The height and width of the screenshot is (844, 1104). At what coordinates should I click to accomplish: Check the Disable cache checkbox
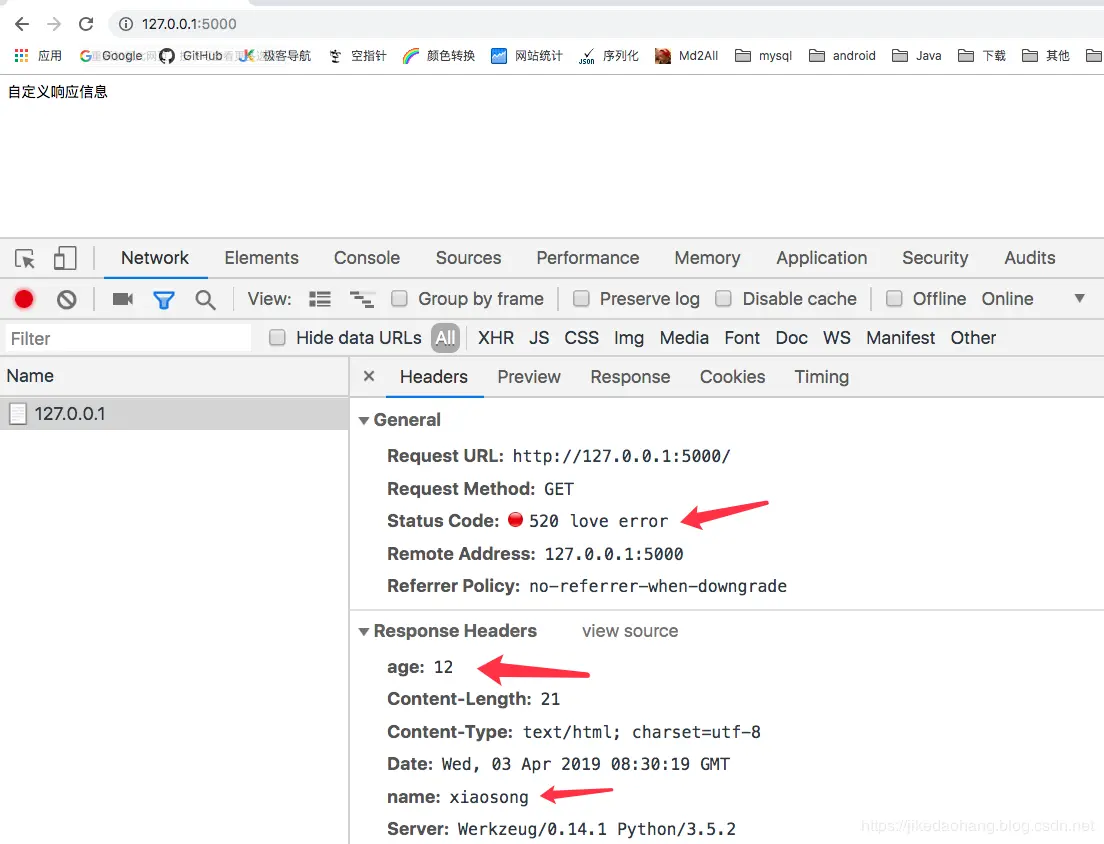pyautogui.click(x=723, y=298)
